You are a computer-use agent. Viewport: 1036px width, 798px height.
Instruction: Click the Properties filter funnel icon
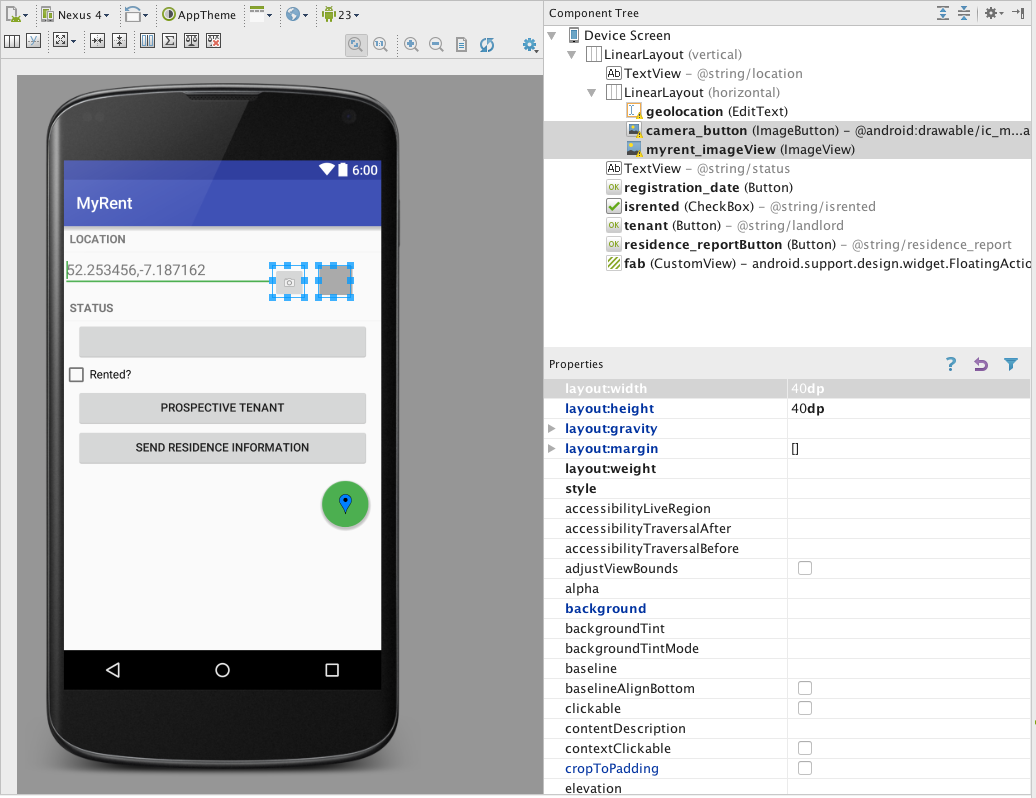pos(1011,365)
